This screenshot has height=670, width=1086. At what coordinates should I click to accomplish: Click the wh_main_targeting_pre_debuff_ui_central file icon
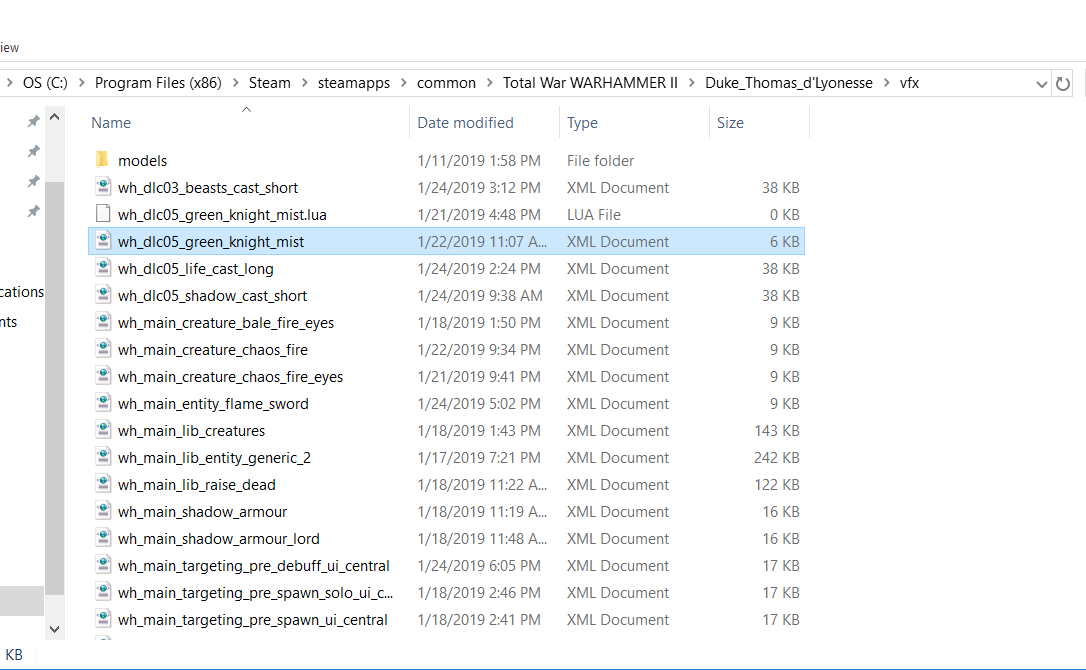click(103, 565)
